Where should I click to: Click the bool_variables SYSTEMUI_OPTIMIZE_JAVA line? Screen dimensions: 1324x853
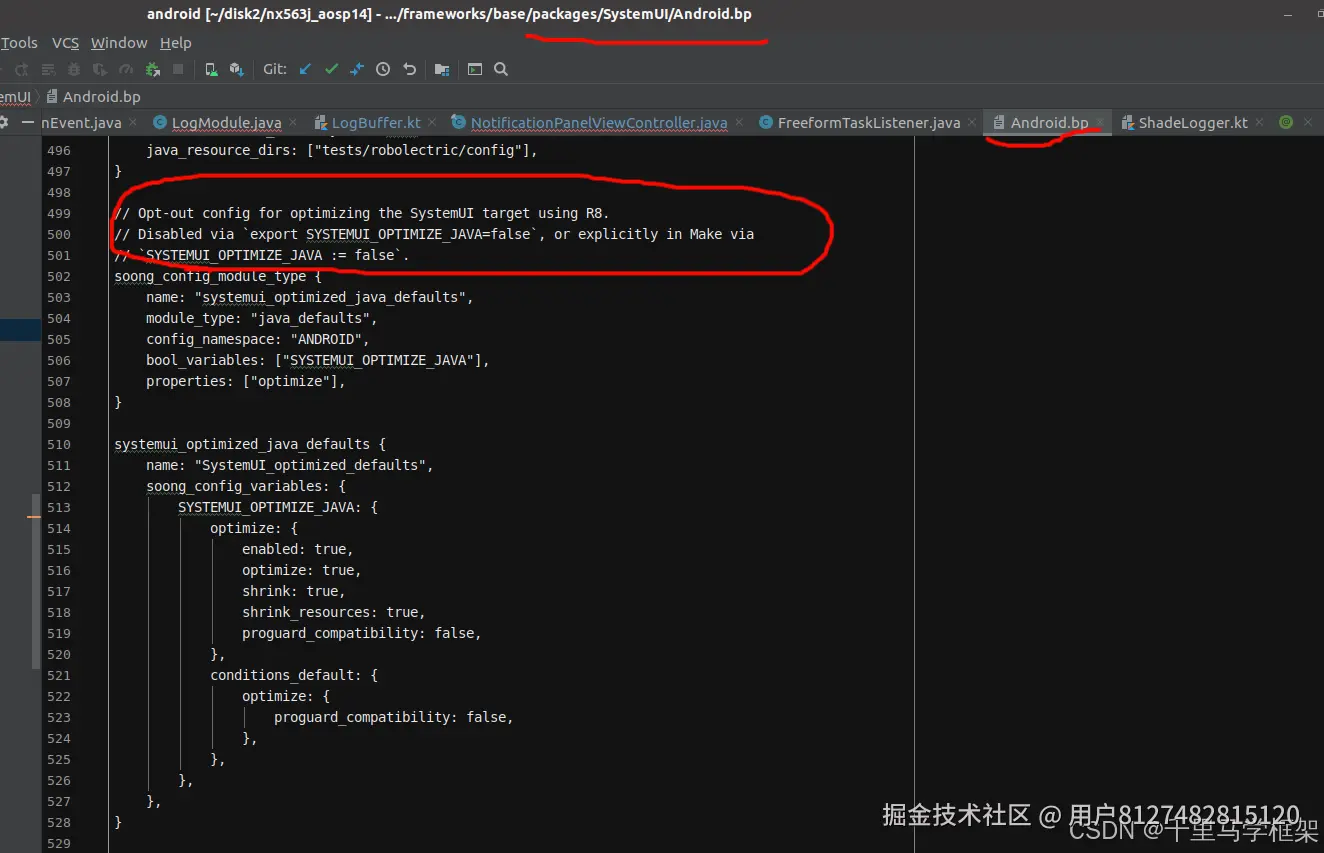(x=318, y=360)
